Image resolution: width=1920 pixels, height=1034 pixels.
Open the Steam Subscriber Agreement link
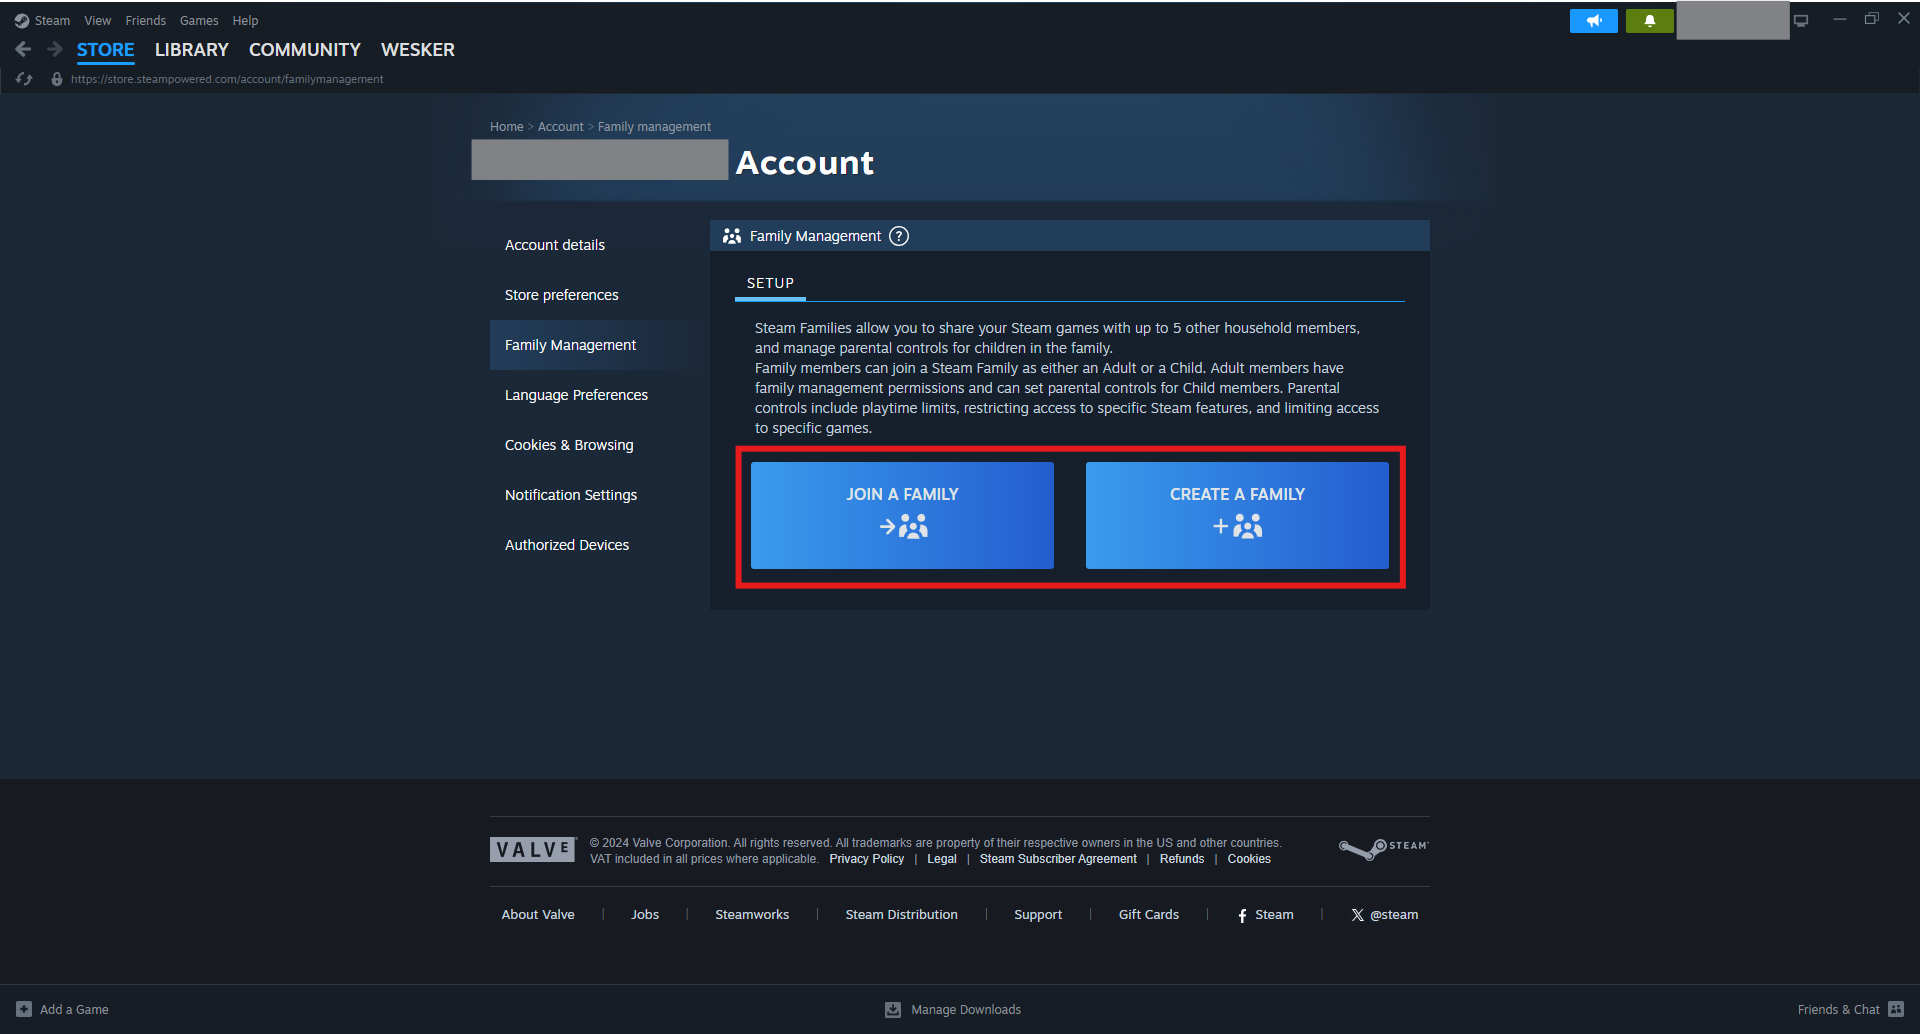point(1058,859)
